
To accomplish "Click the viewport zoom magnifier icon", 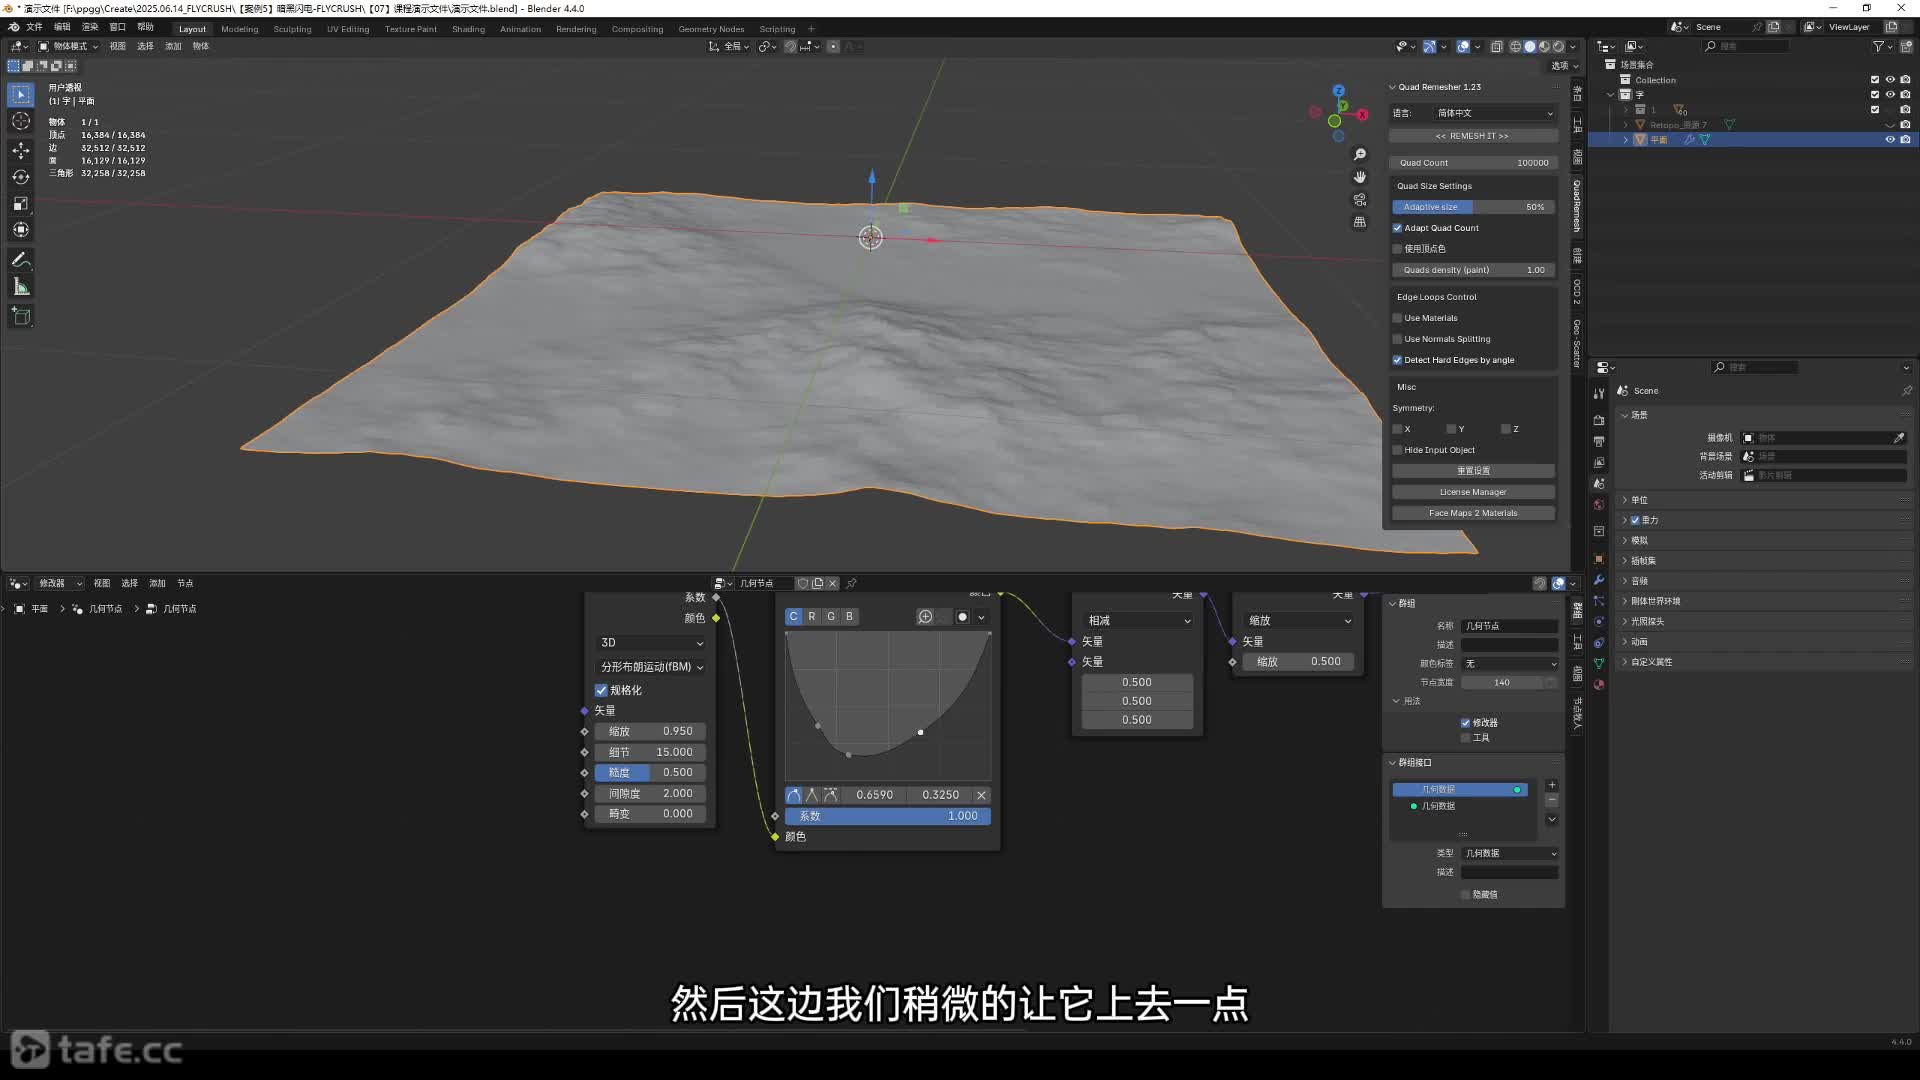I will pos(1360,154).
